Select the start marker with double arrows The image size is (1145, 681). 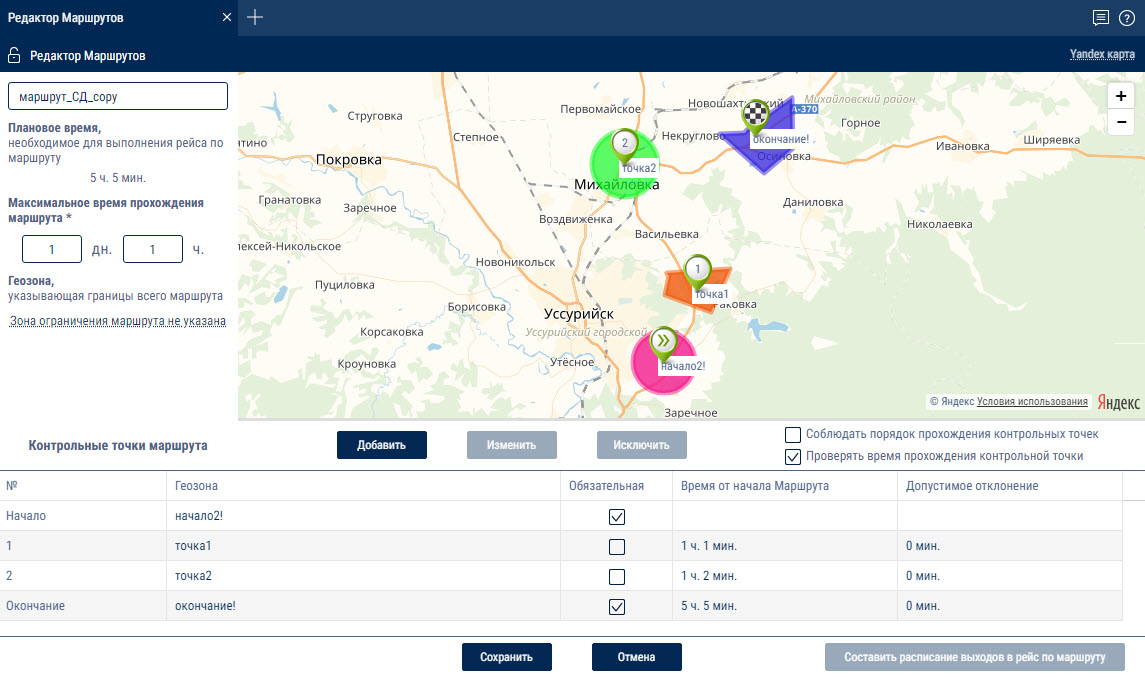[663, 343]
